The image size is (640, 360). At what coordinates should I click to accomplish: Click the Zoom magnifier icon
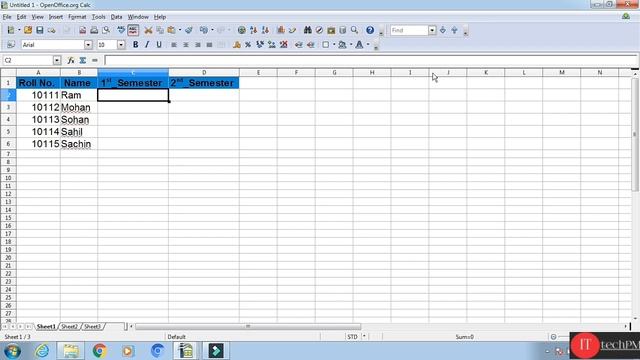tap(354, 30)
